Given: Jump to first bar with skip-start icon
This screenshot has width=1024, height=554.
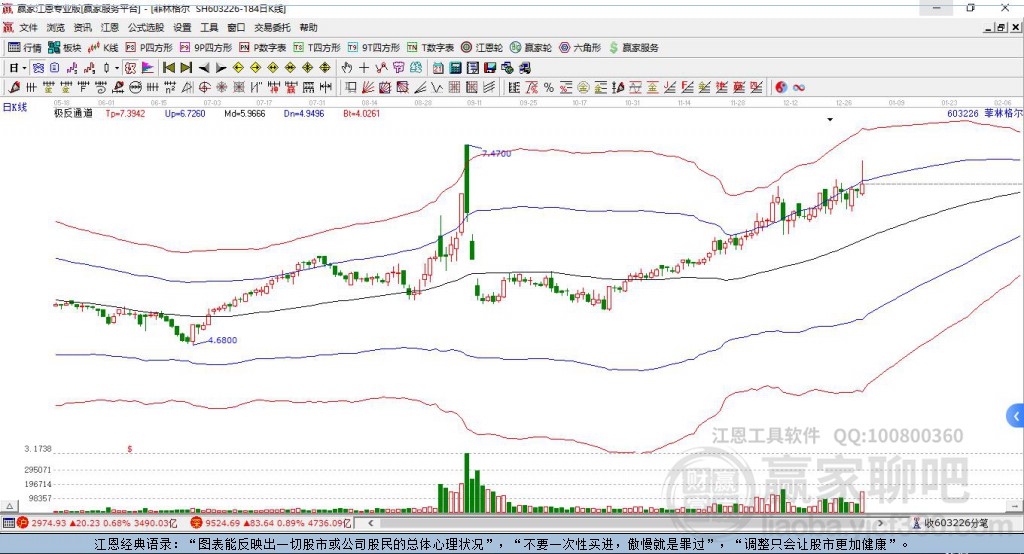Looking at the screenshot, I should point(168,68).
